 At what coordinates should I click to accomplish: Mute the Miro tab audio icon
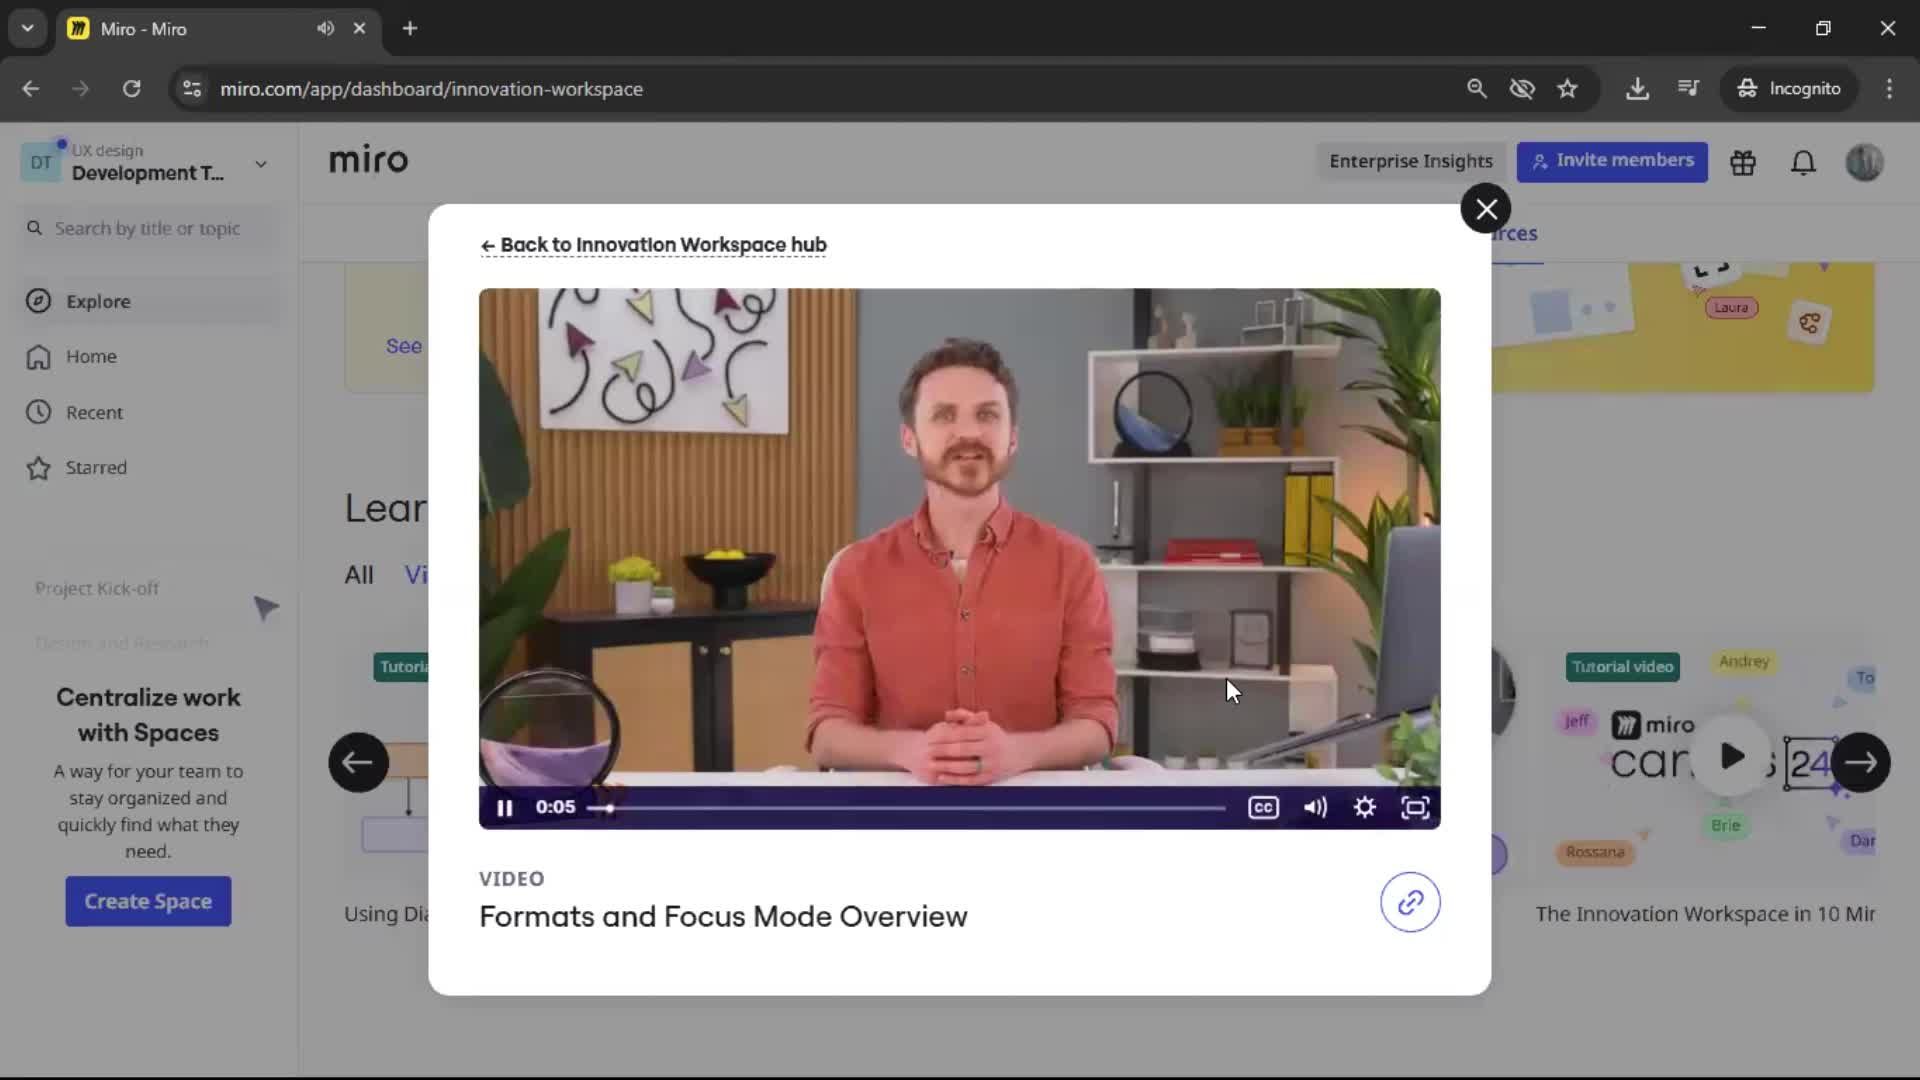(x=325, y=29)
